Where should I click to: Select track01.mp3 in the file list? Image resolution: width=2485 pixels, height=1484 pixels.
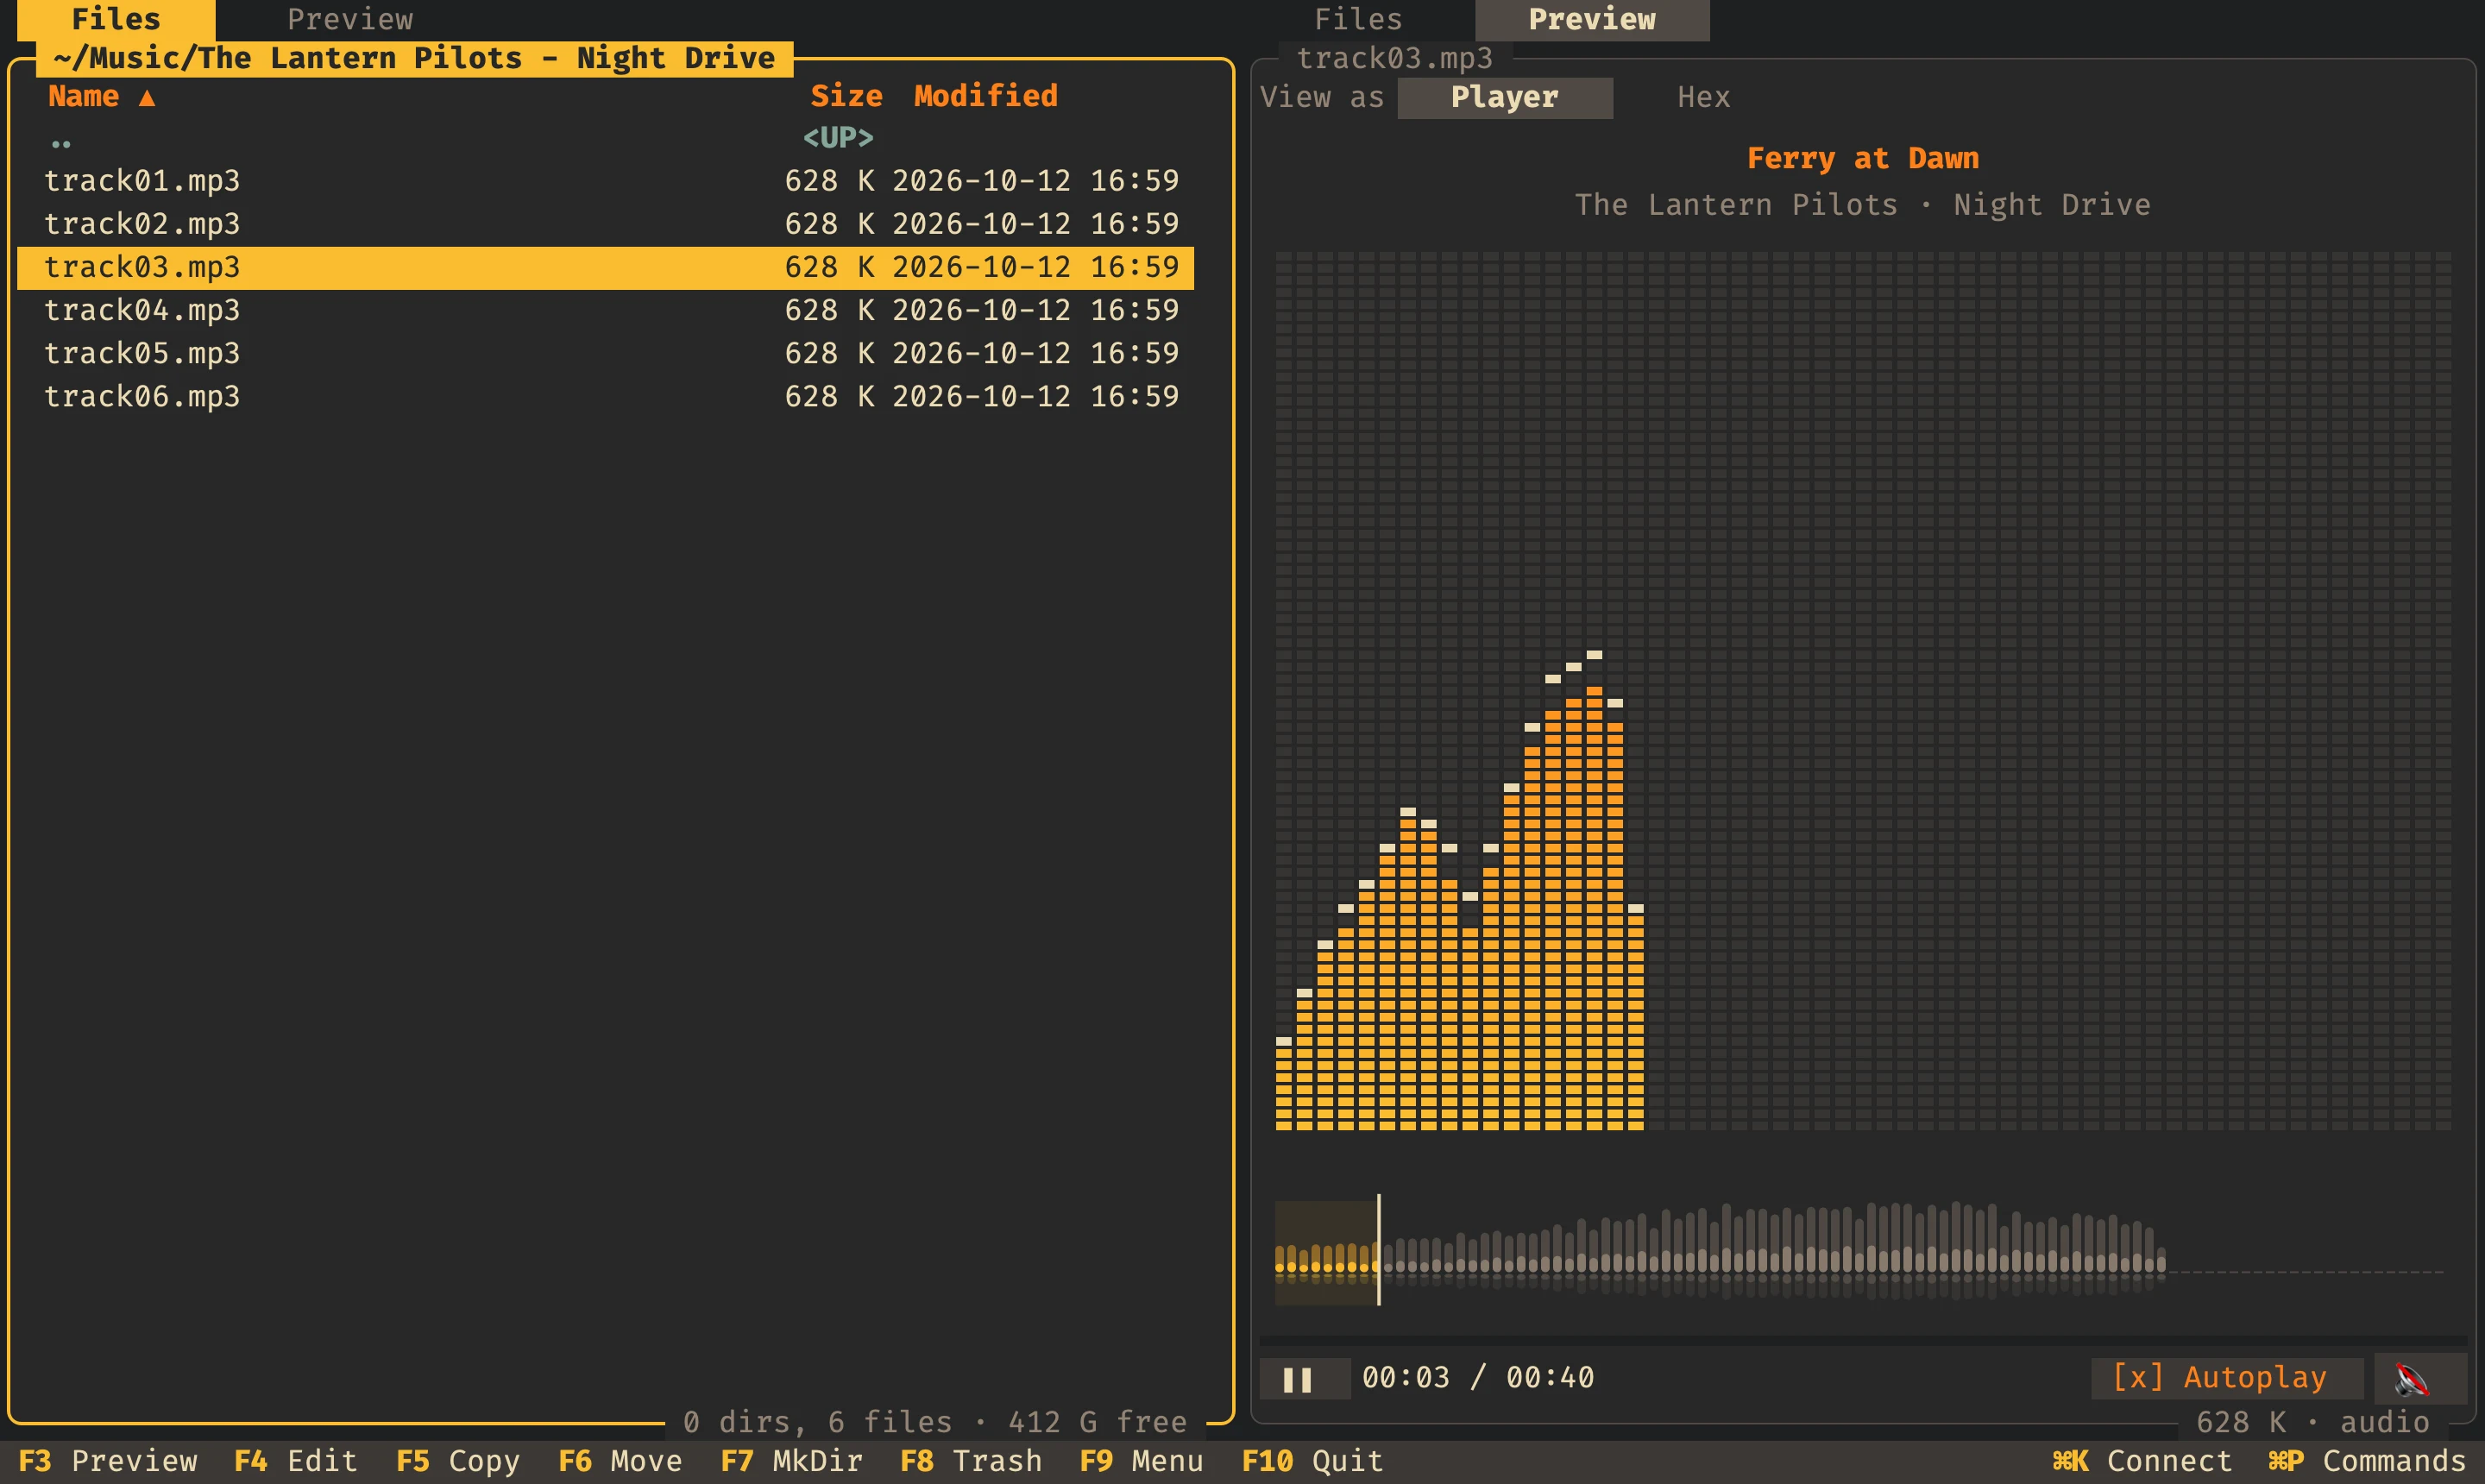pyautogui.click(x=606, y=181)
